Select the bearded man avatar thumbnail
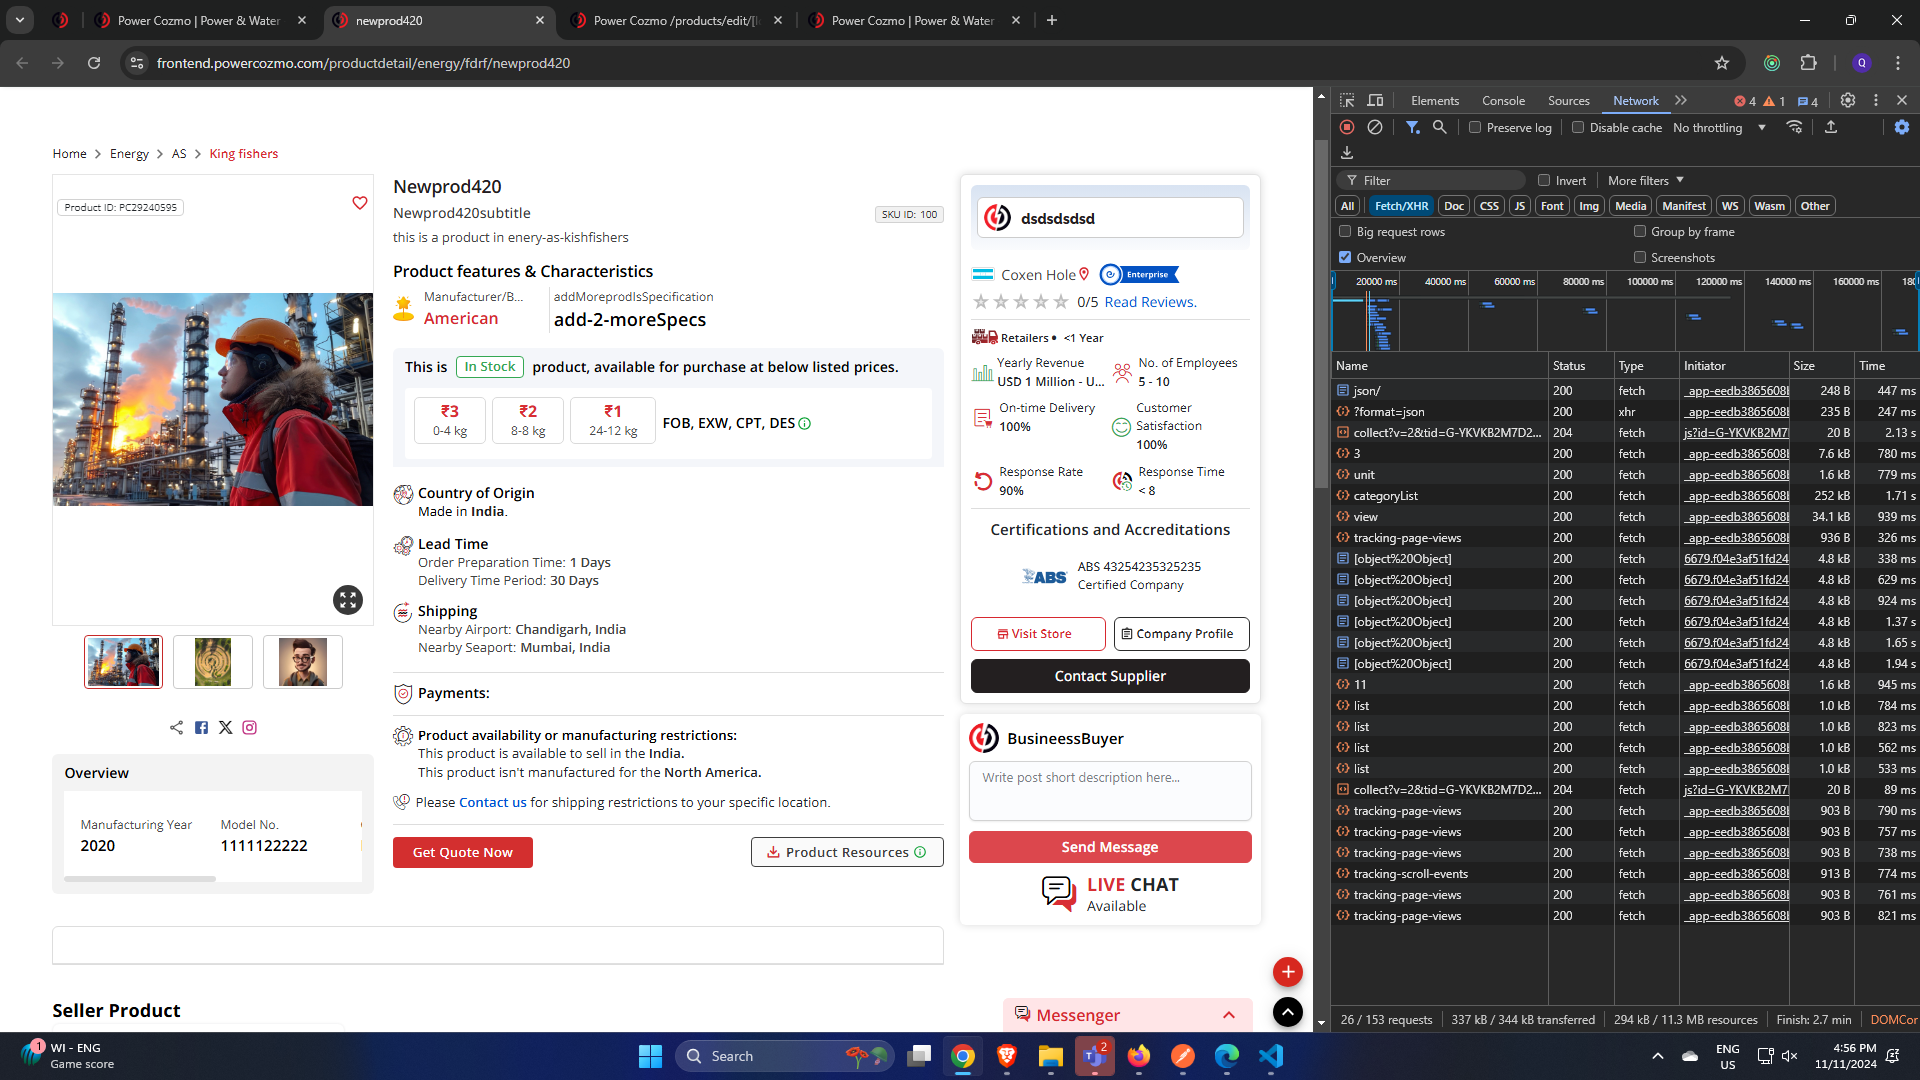 (303, 662)
